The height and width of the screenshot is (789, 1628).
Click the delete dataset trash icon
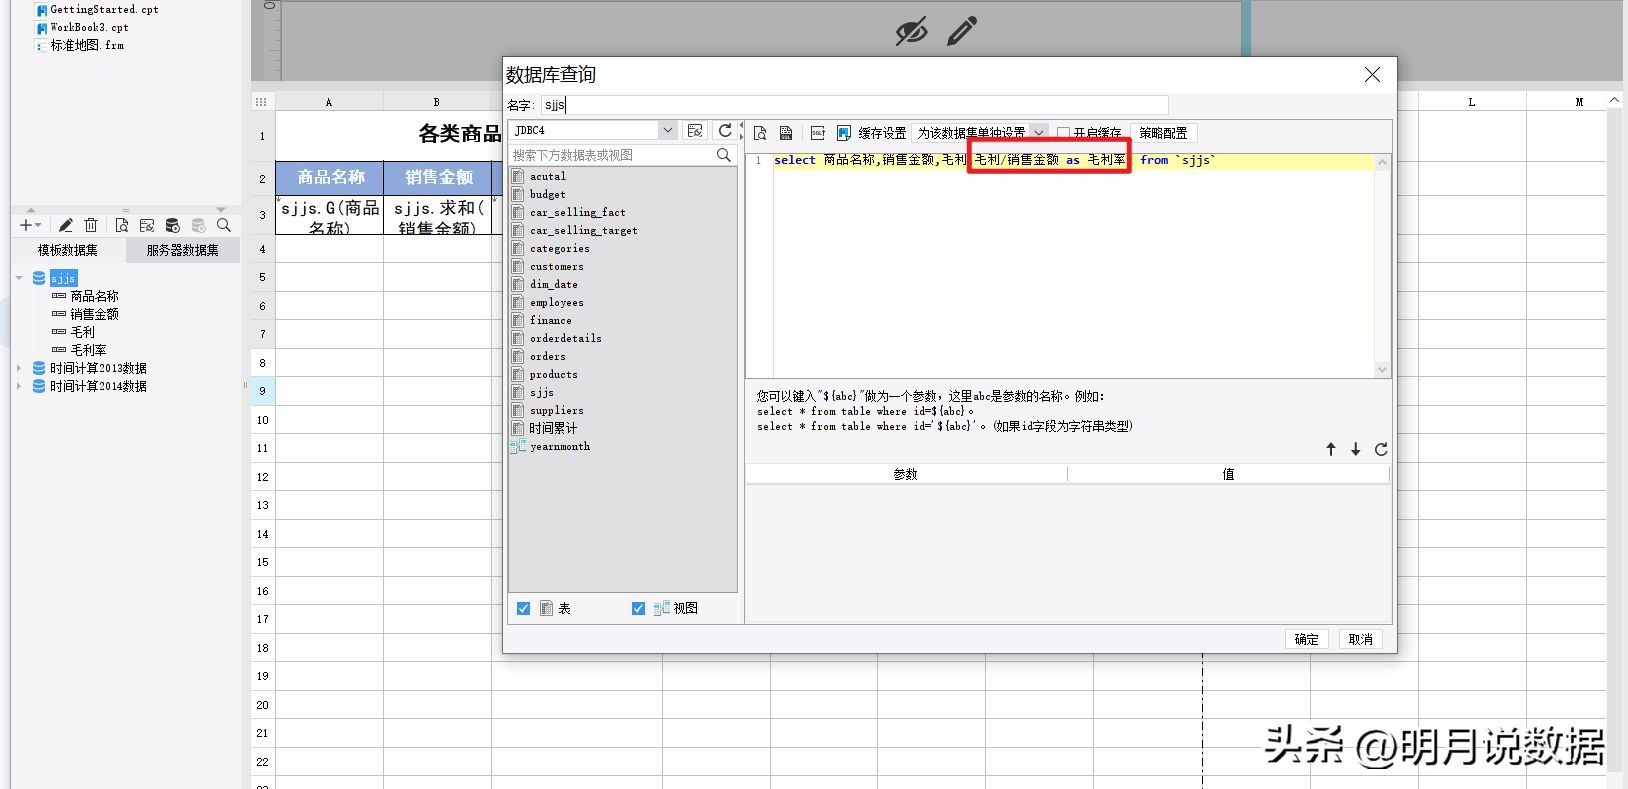(x=91, y=225)
